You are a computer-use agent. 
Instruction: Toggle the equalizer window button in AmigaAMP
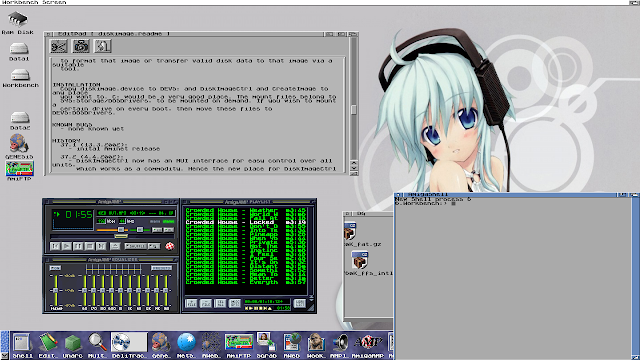coord(157,230)
